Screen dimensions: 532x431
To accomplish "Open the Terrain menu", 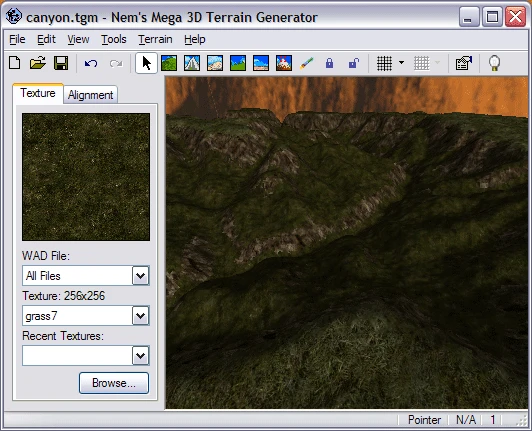I will pyautogui.click(x=155, y=39).
